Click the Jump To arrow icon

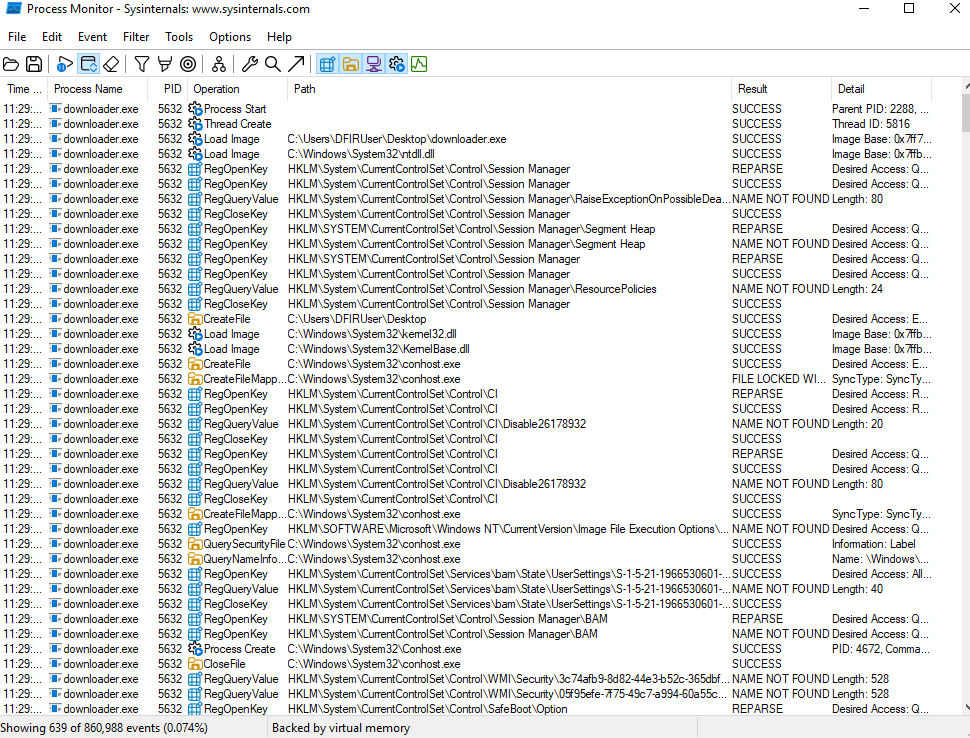tap(296, 64)
